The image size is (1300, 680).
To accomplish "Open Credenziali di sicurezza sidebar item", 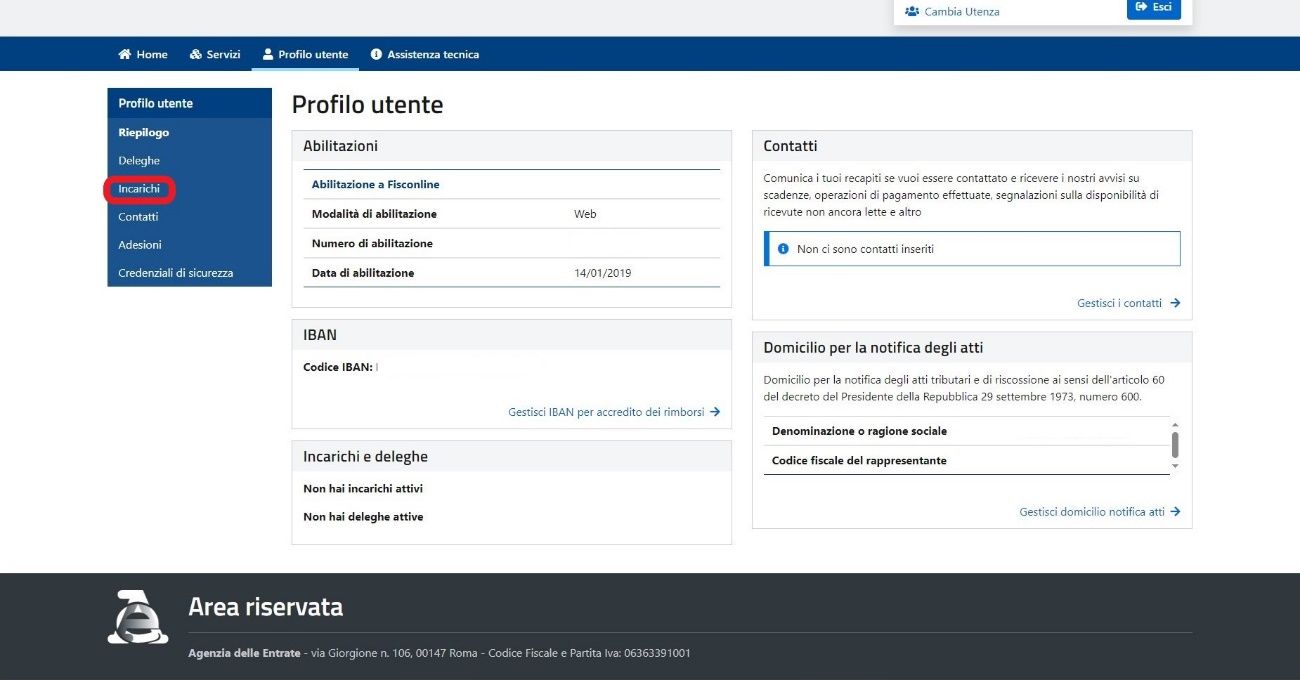I will coord(176,273).
